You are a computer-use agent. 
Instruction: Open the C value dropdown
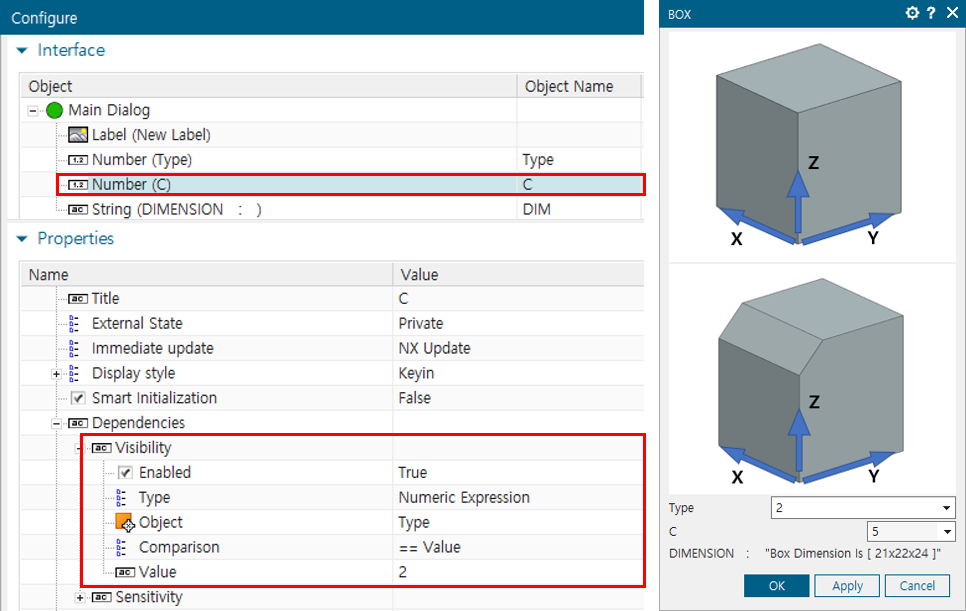947,532
